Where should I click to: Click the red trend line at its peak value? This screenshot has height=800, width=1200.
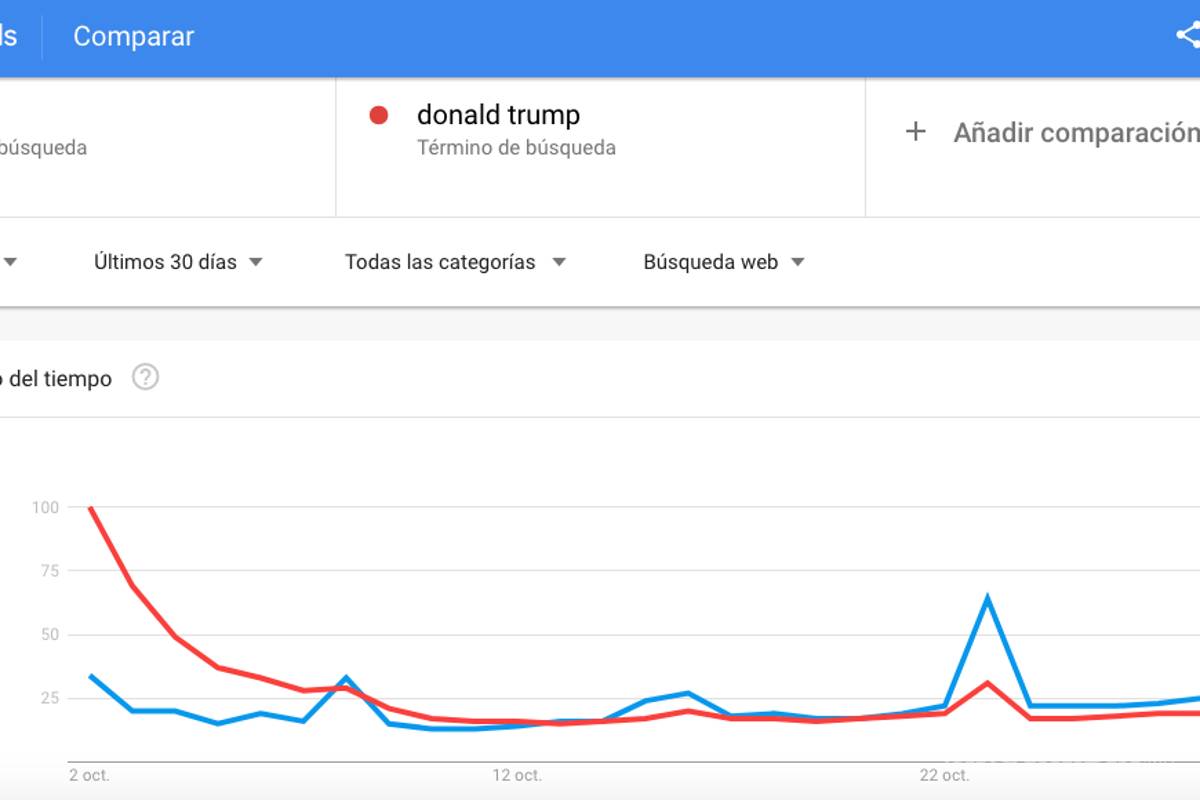click(x=90, y=508)
